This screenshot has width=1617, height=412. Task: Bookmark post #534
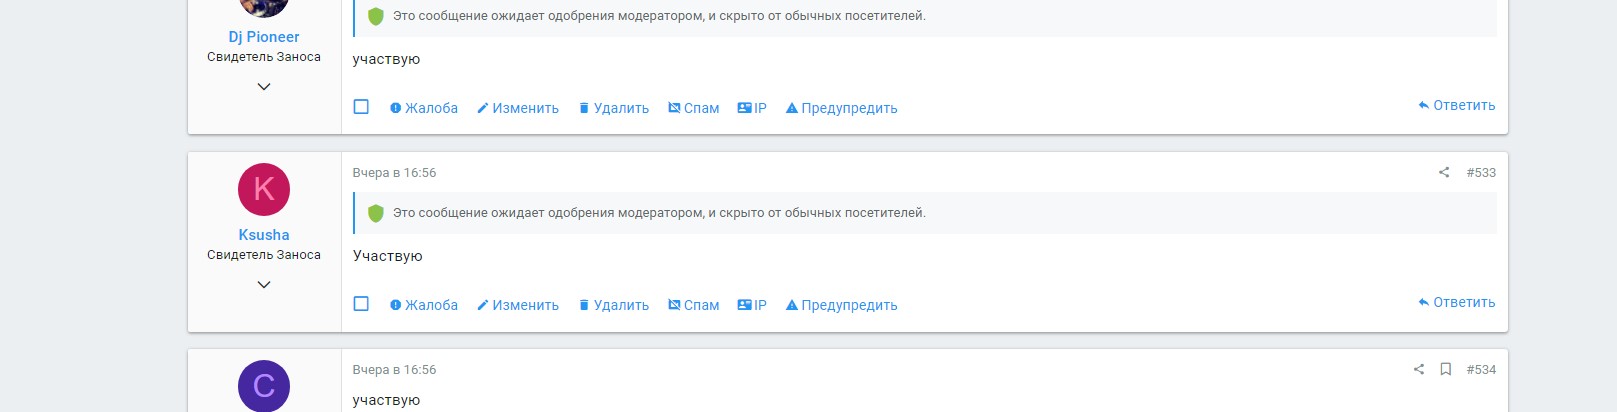pyautogui.click(x=1445, y=369)
